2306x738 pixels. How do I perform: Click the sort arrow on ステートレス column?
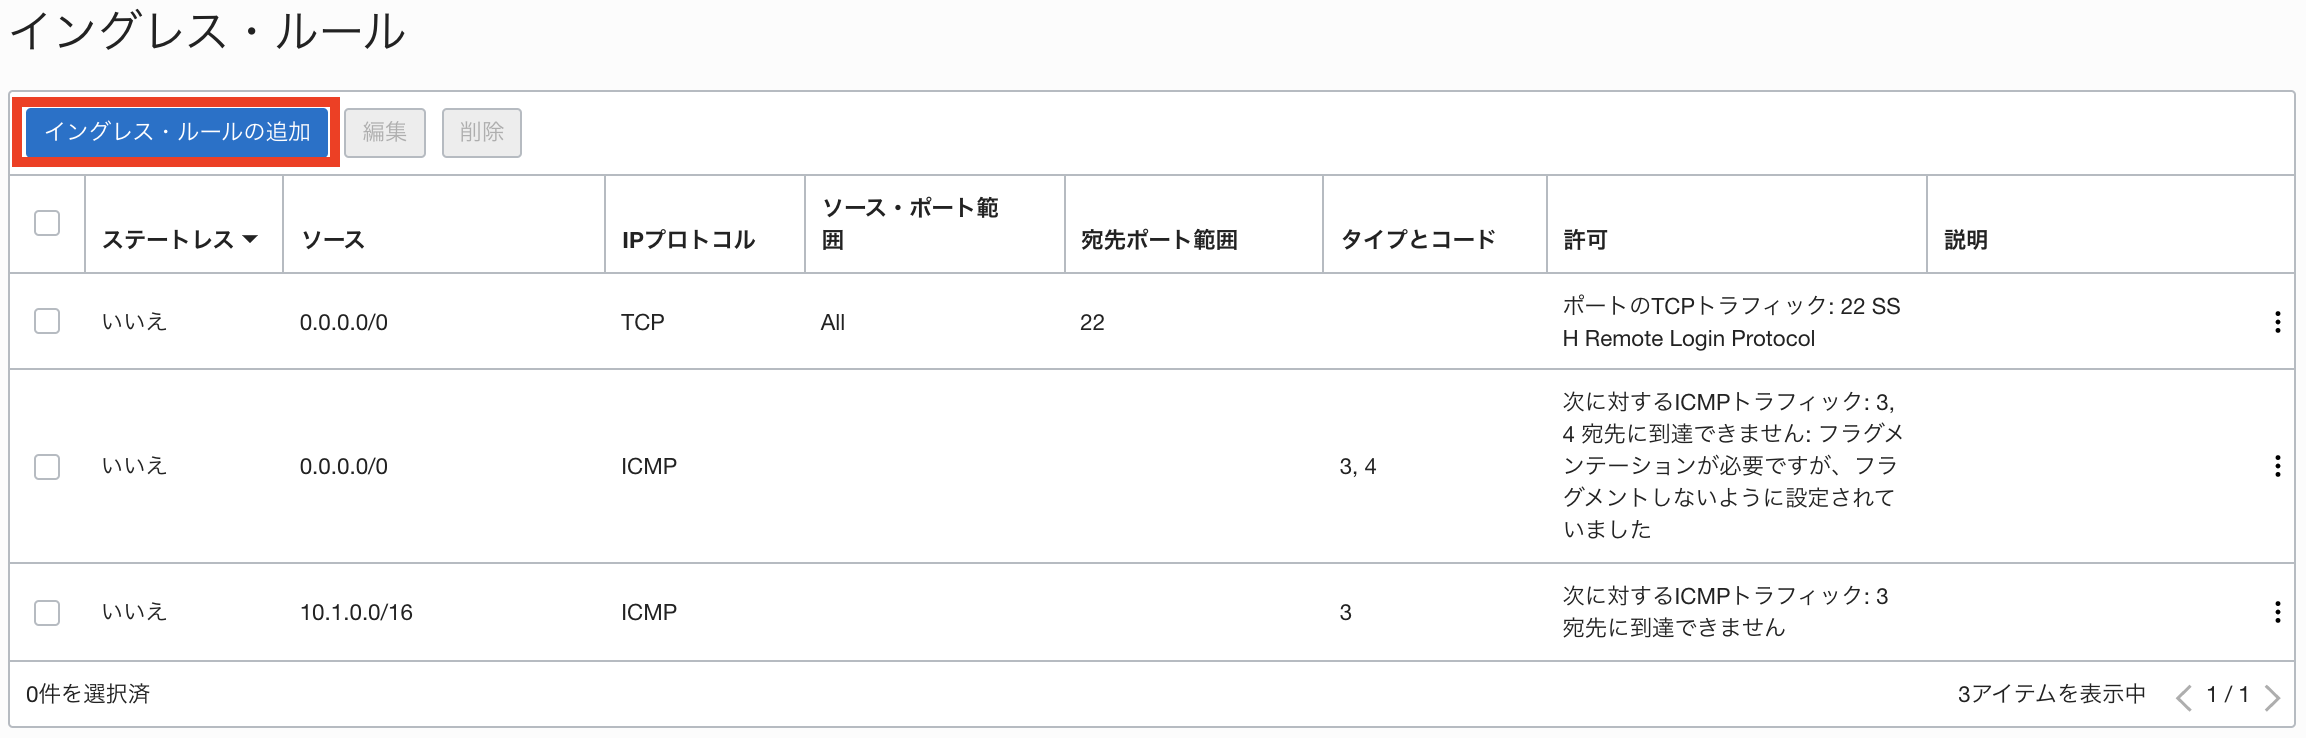251,239
